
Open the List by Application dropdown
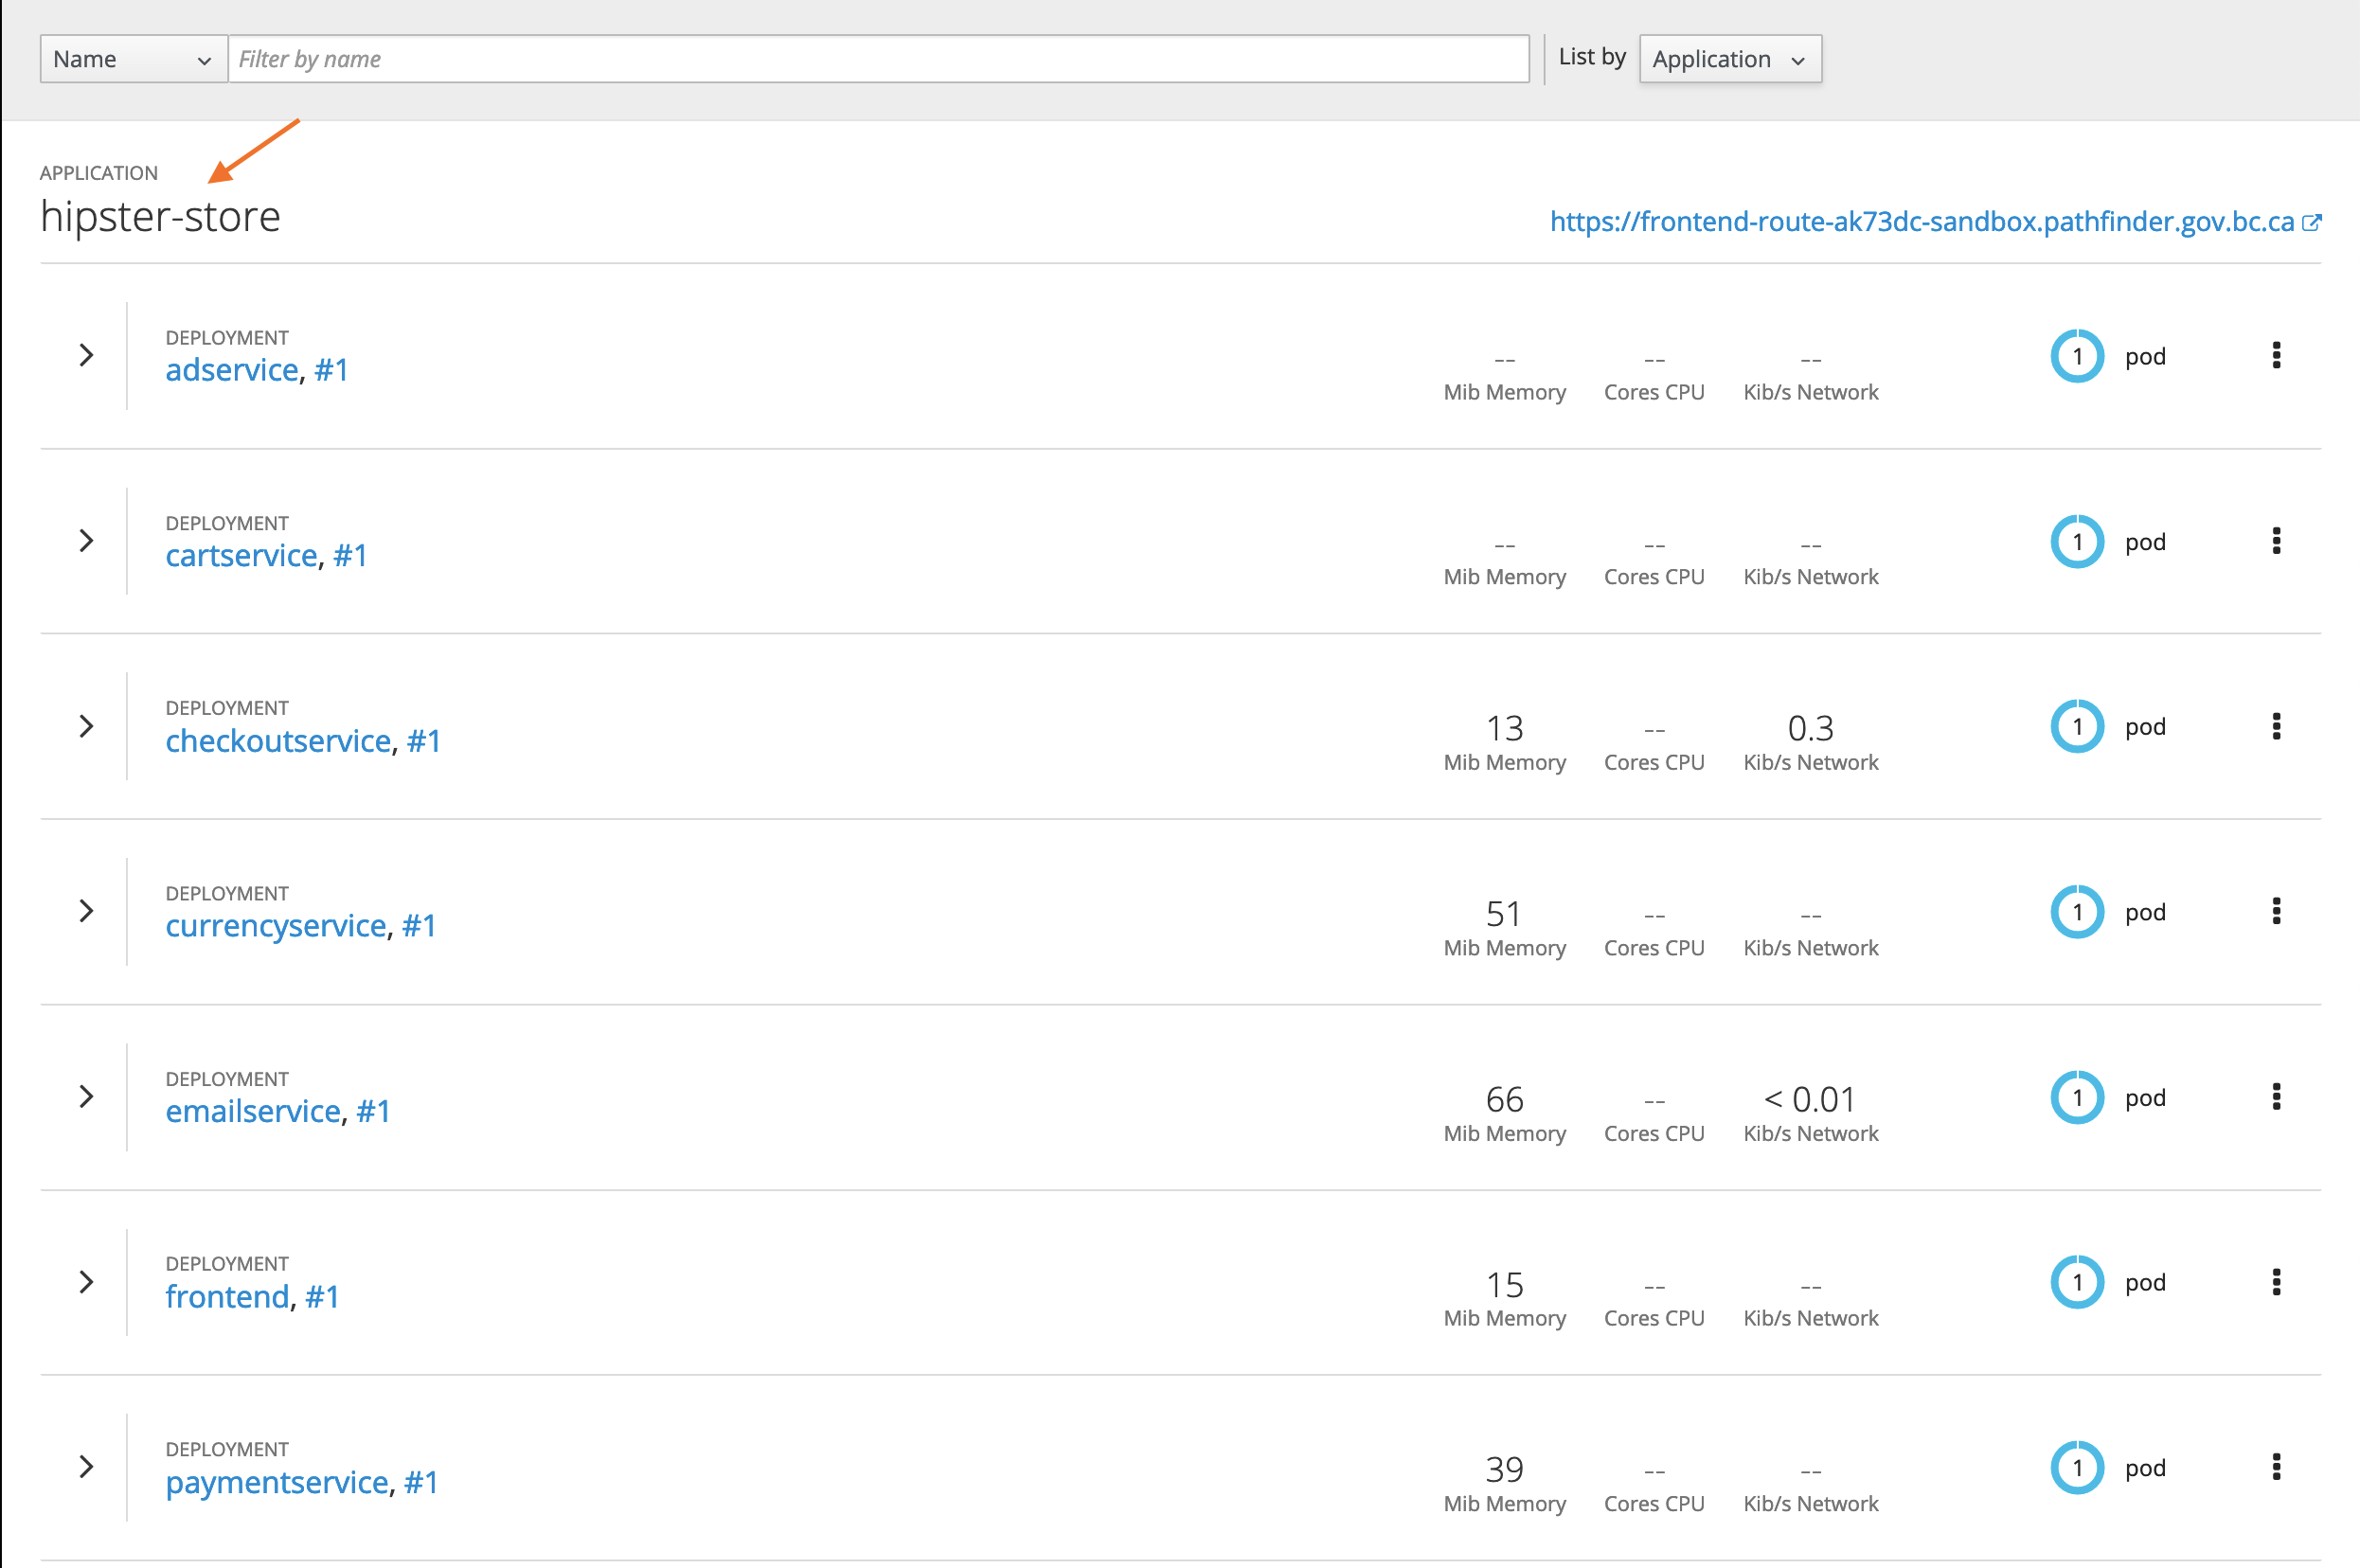1730,59
